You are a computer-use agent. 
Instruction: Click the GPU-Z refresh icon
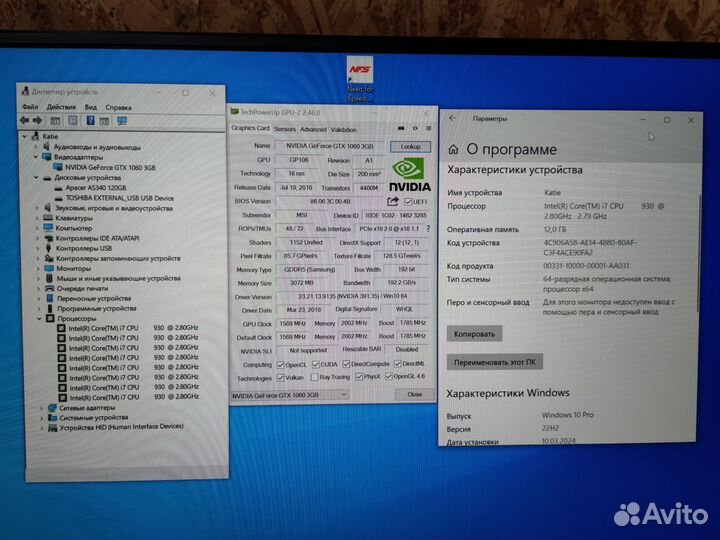(x=415, y=129)
